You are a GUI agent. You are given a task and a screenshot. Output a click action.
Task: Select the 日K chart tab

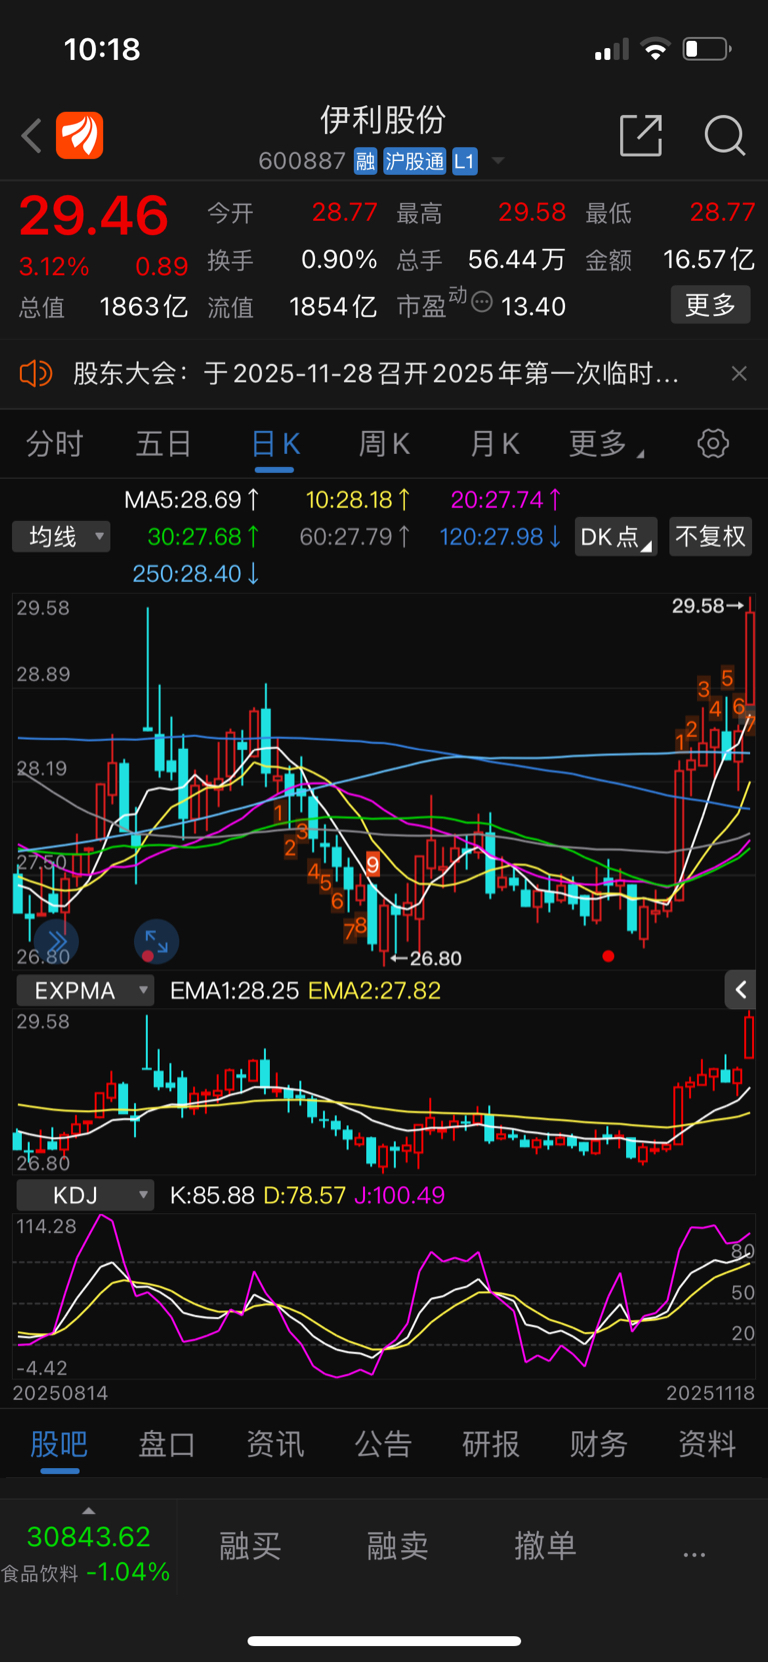pyautogui.click(x=275, y=444)
